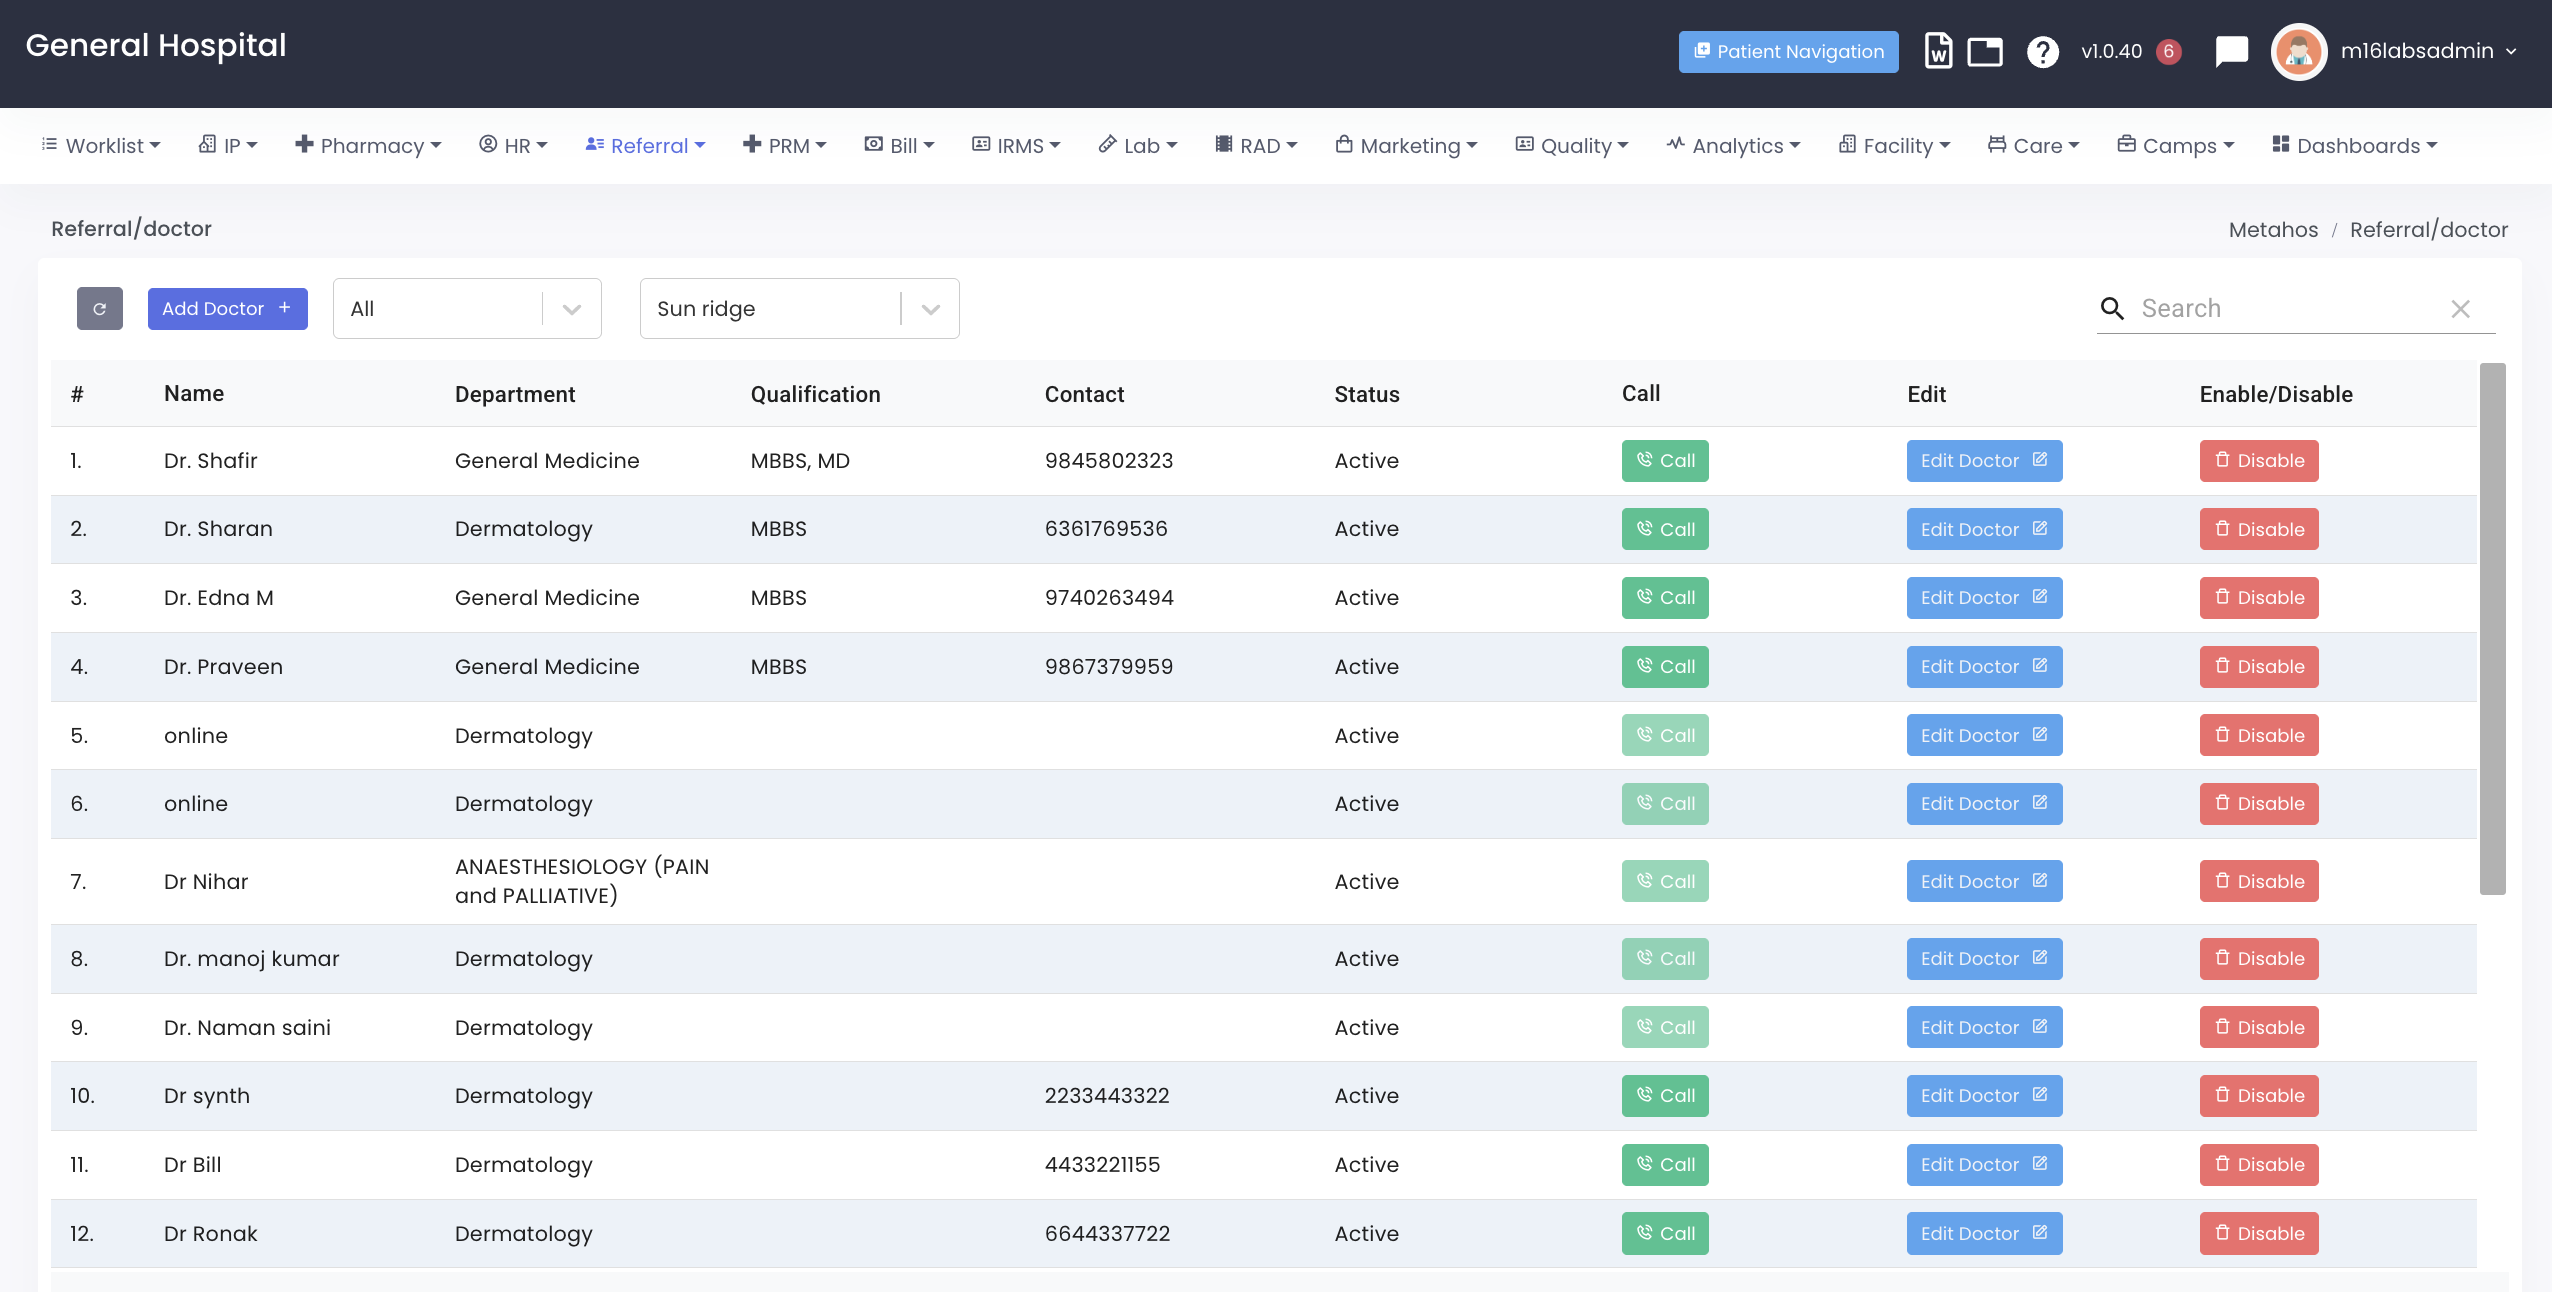This screenshot has height=1292, width=2552.
Task: Click the user avatar picture
Action: pos(2298,51)
